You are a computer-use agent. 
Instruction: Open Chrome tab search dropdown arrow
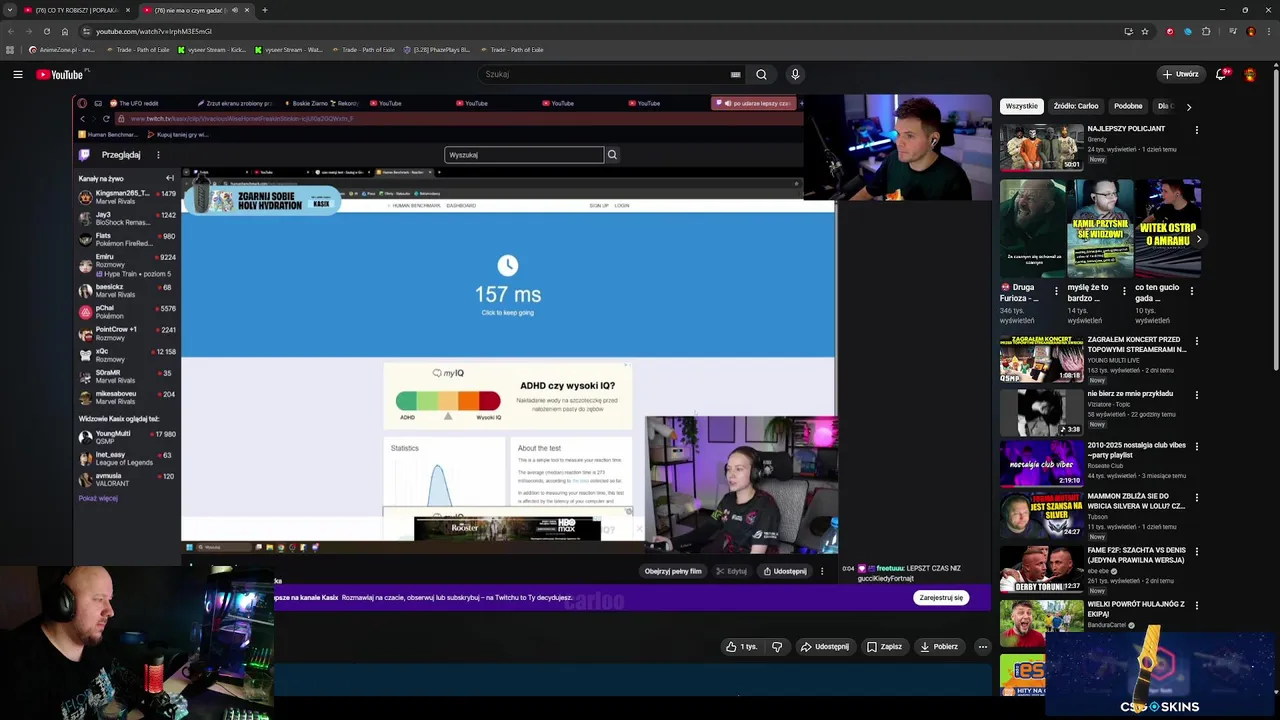pyautogui.click(x=9, y=10)
